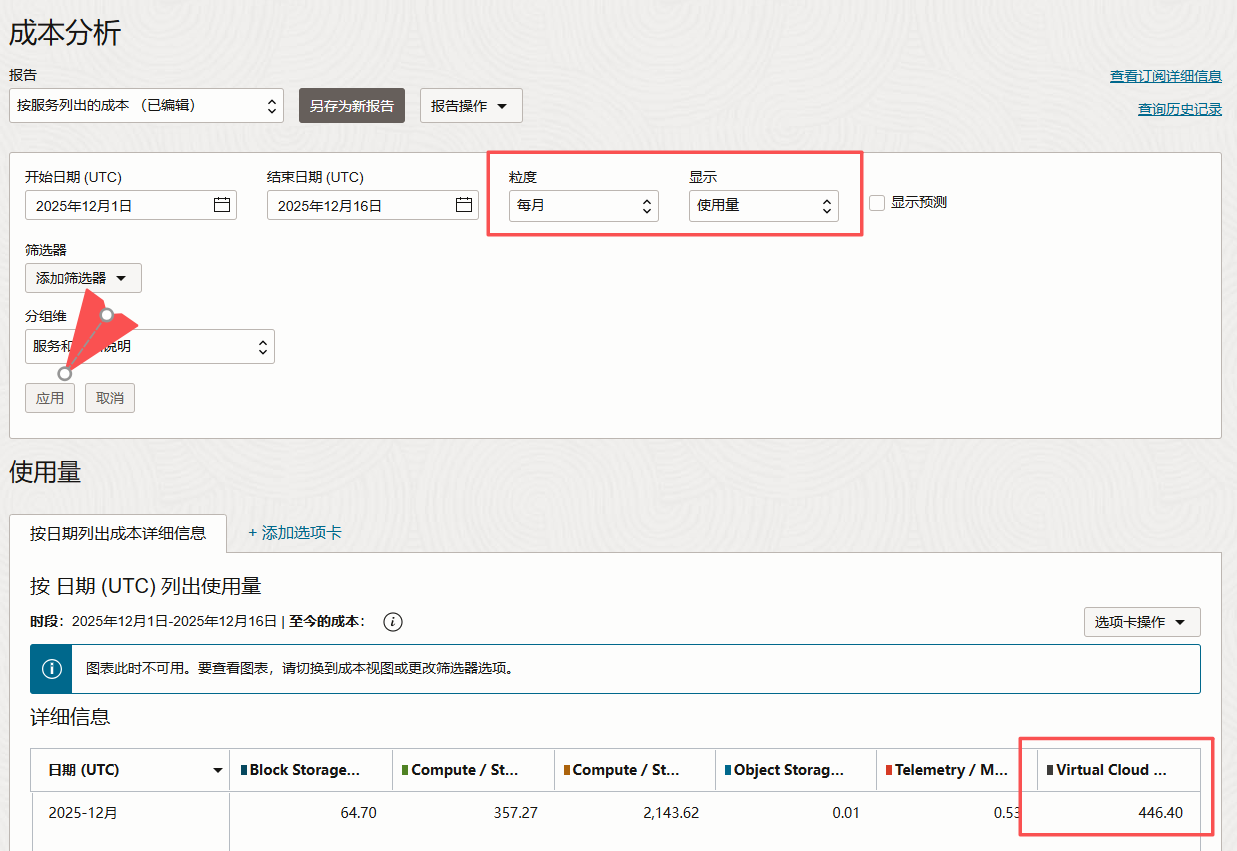Click the info icon beside 至今的成本

point(393,622)
